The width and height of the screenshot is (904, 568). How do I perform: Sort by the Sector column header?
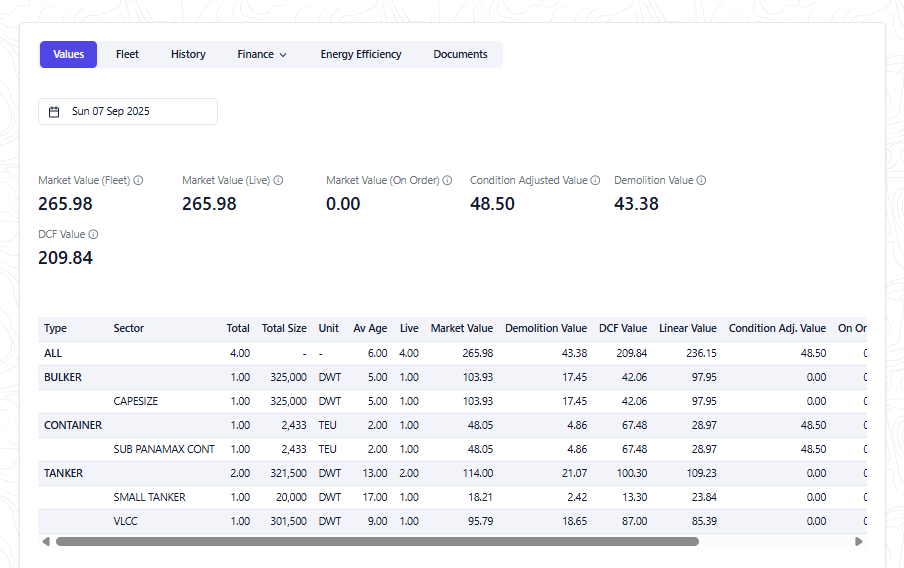coord(128,328)
